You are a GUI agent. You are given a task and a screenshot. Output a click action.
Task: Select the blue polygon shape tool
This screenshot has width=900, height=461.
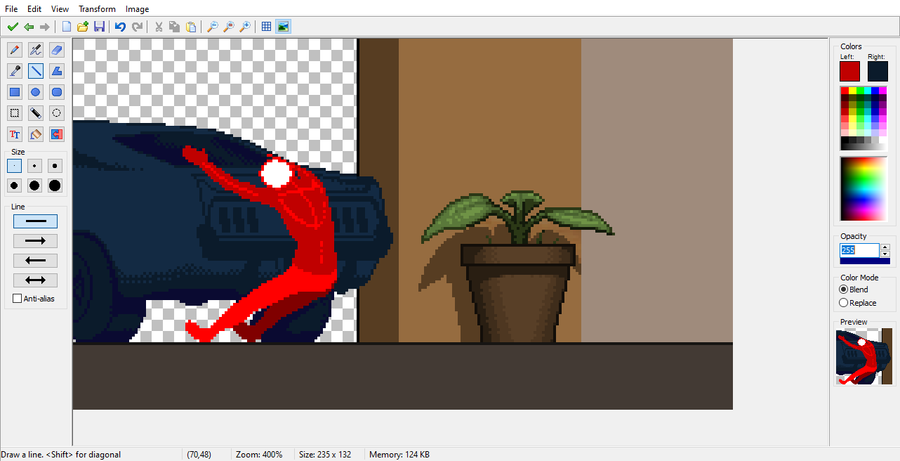(56, 71)
